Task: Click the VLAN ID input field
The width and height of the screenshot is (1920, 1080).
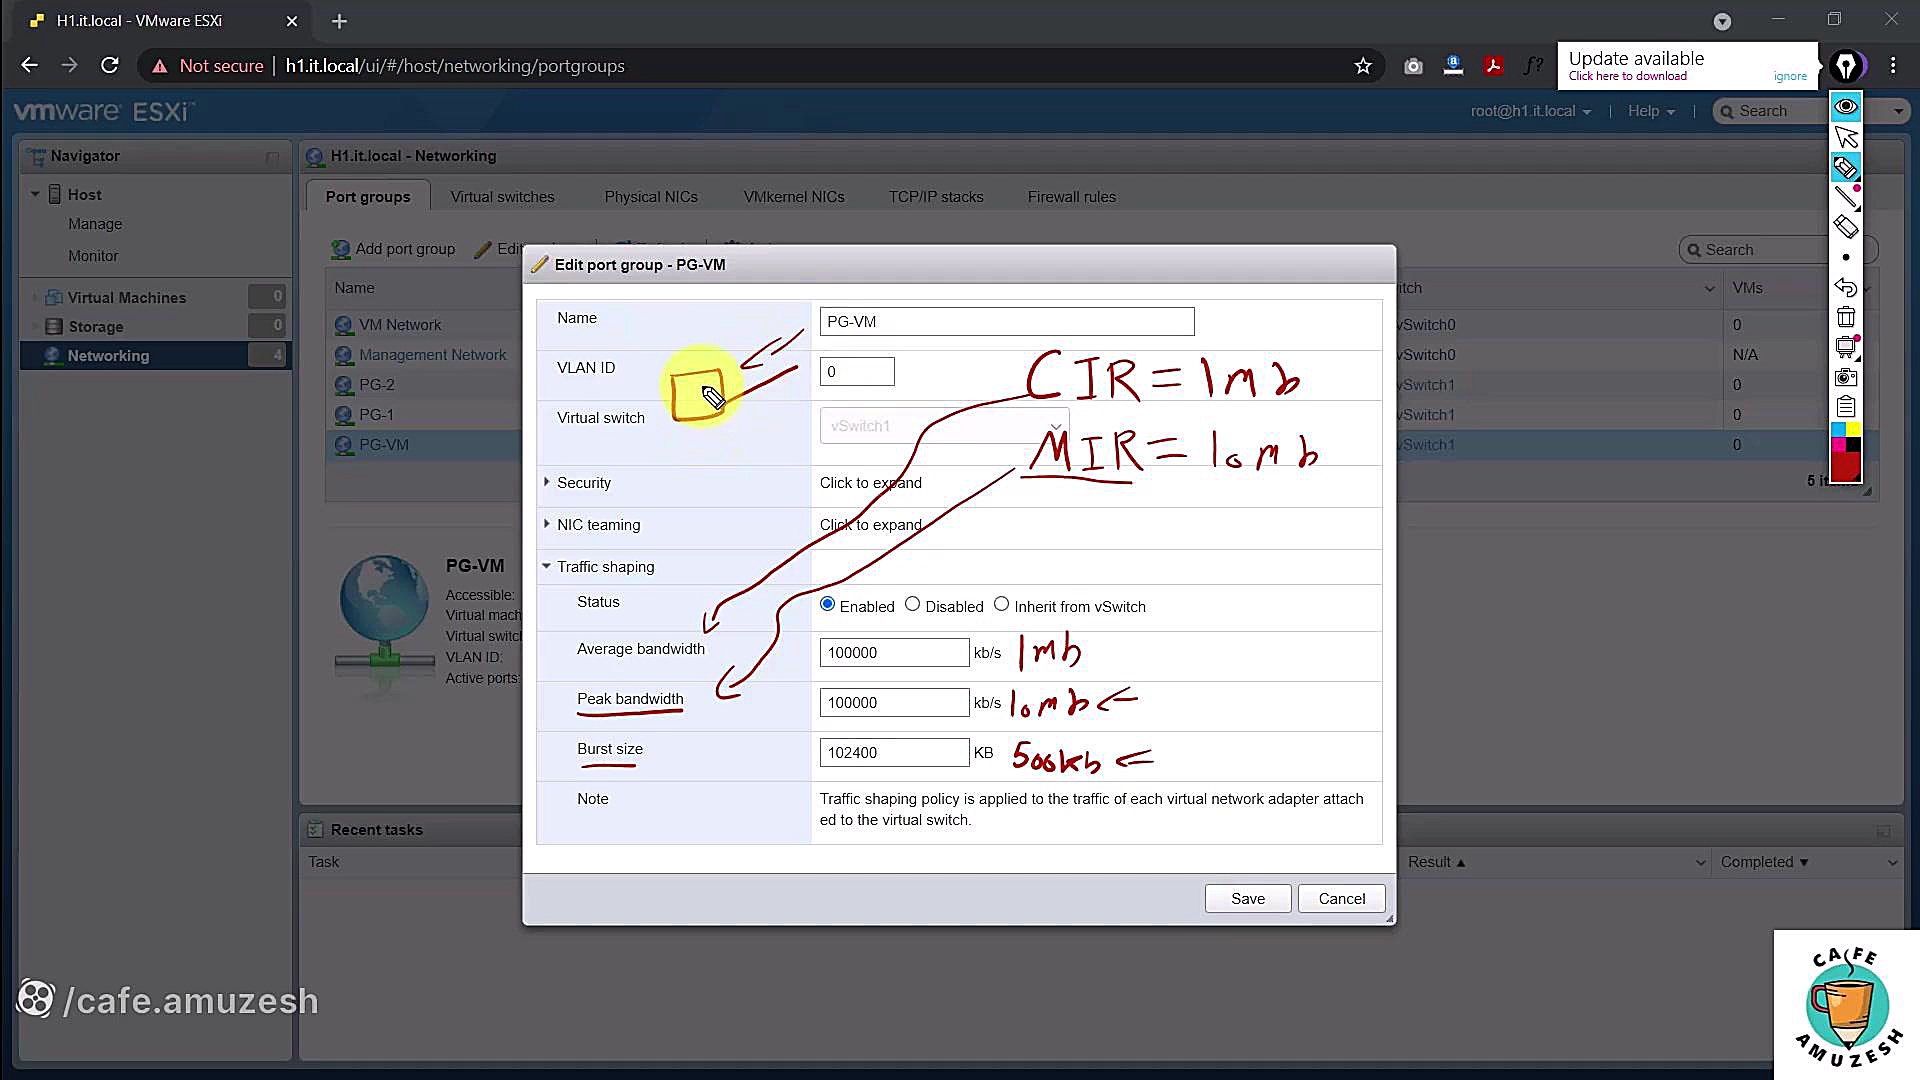Action: coord(857,372)
